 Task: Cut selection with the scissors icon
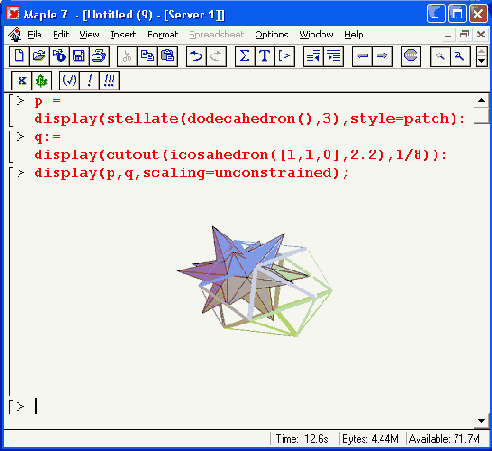click(127, 56)
